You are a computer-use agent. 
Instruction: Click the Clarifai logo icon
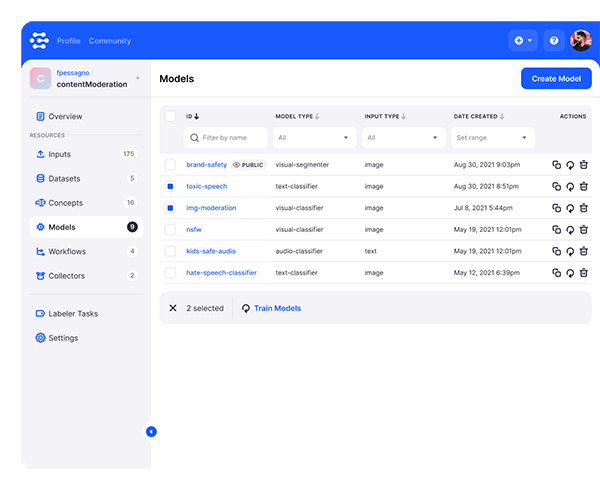40,41
